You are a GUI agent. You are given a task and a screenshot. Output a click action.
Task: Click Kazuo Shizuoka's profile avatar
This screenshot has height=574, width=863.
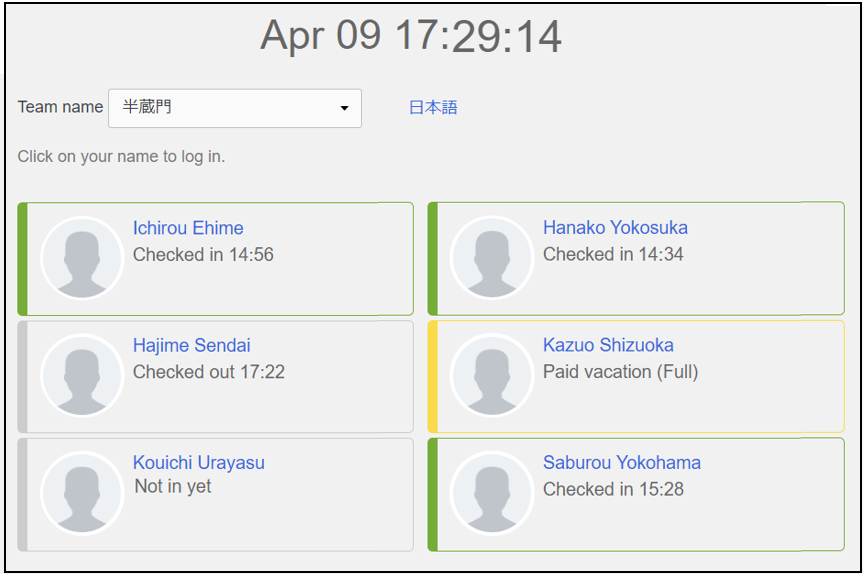(x=492, y=376)
